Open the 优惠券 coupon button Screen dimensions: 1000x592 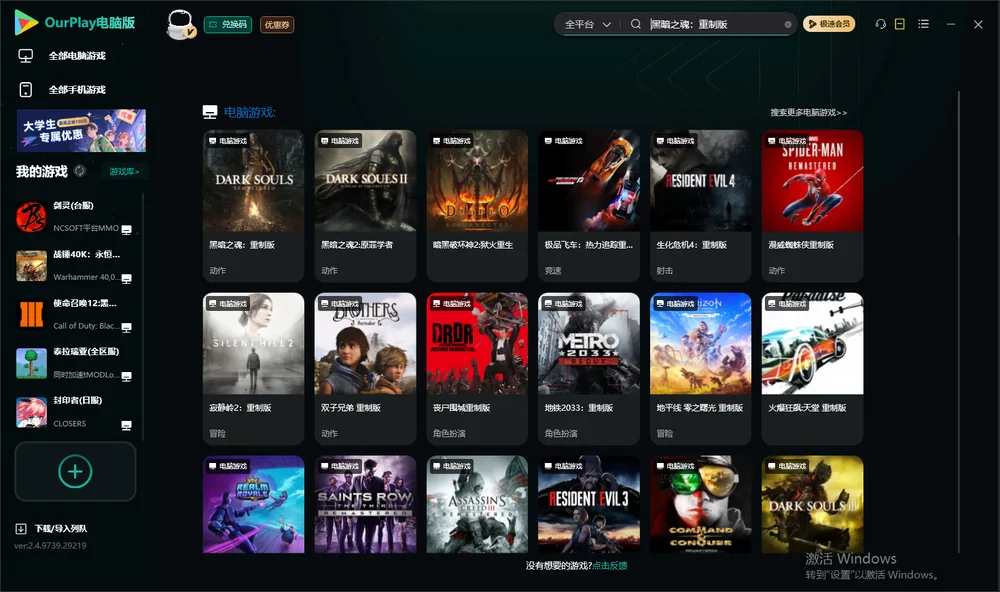(277, 24)
